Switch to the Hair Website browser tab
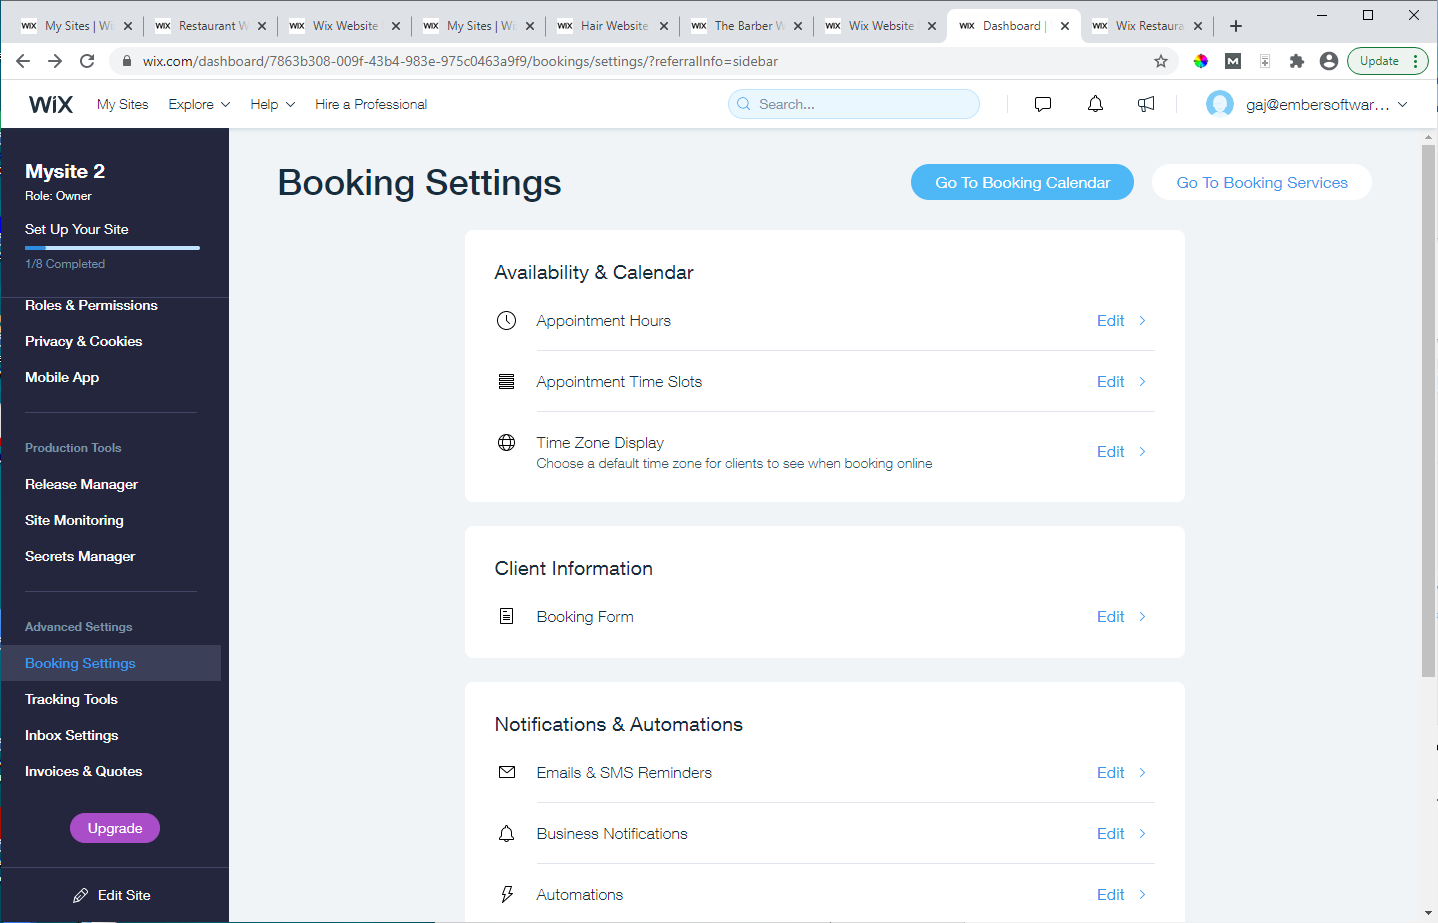1438x923 pixels. click(612, 26)
